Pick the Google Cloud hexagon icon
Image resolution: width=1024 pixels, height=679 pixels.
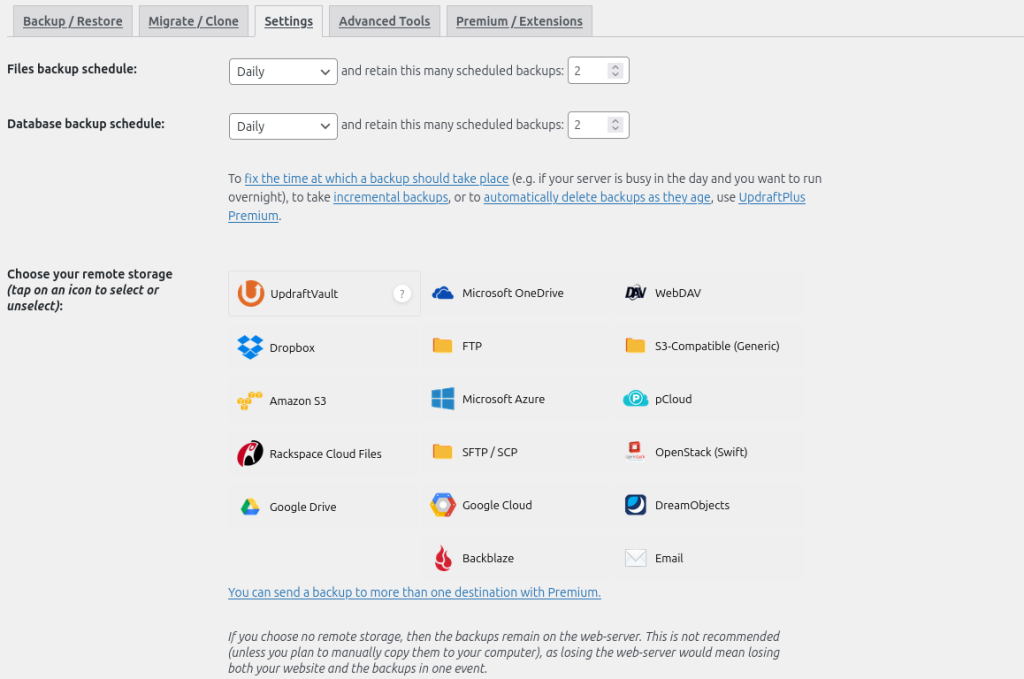[443, 505]
